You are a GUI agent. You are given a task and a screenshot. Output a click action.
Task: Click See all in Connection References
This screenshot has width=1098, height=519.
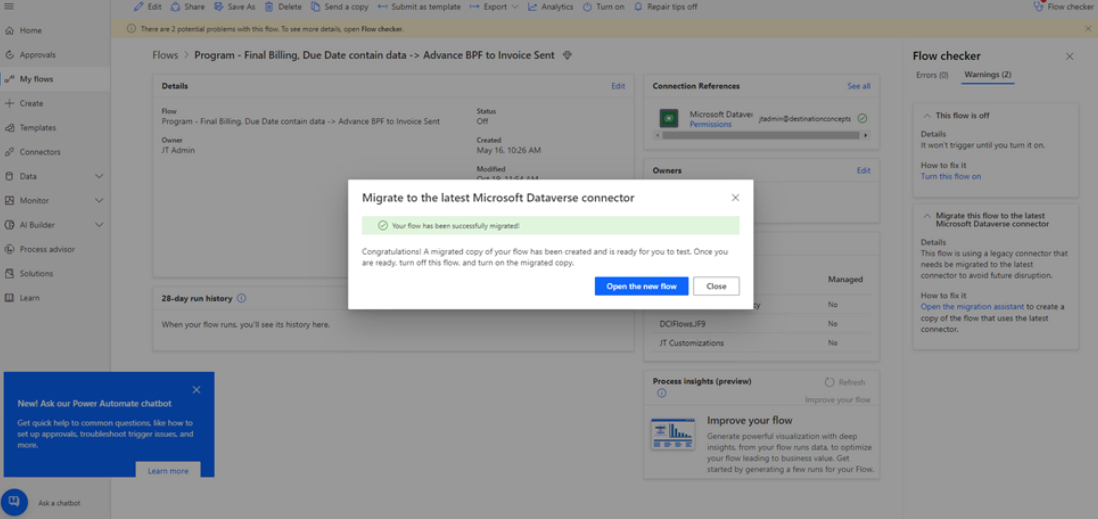(x=859, y=86)
